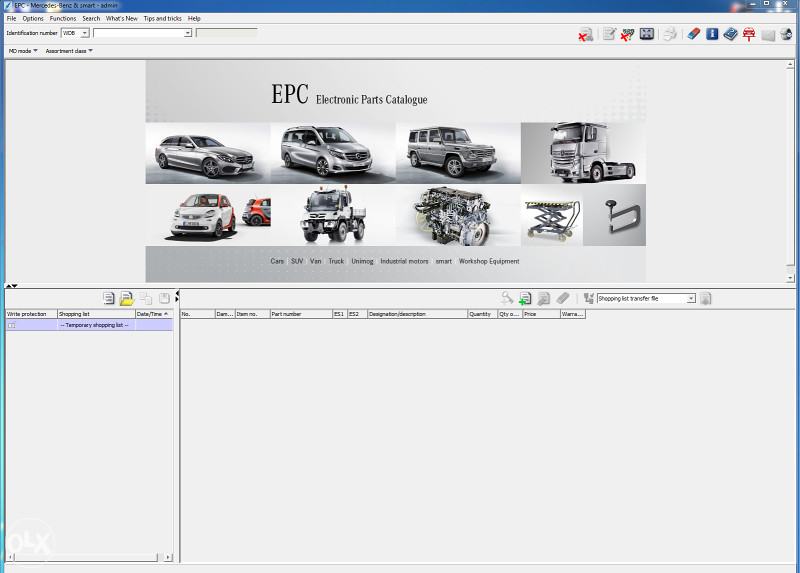
Task: Click the red car lift icon
Action: pyautogui.click(x=749, y=34)
